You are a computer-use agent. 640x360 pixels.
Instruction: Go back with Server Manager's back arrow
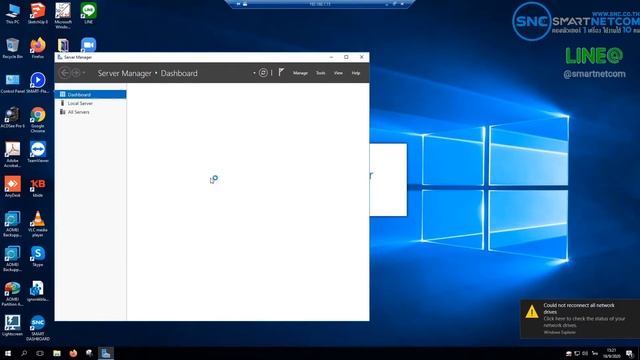64,73
